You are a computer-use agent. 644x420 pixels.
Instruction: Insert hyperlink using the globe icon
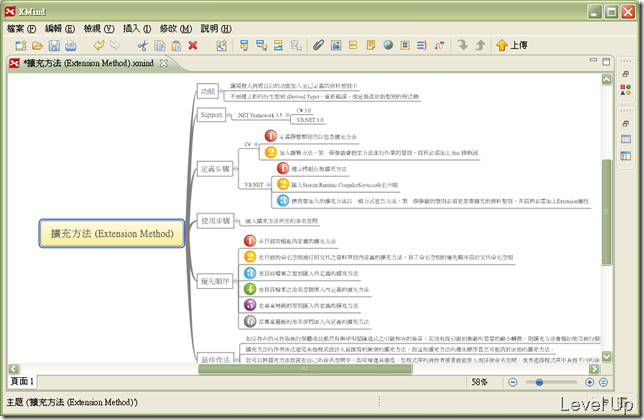click(388, 45)
